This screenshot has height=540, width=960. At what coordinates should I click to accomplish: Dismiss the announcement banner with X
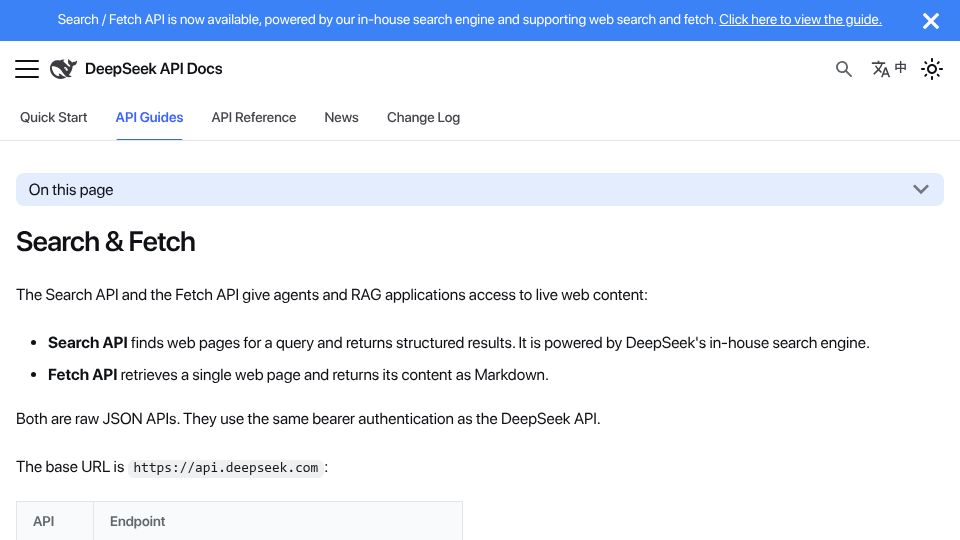click(x=931, y=21)
